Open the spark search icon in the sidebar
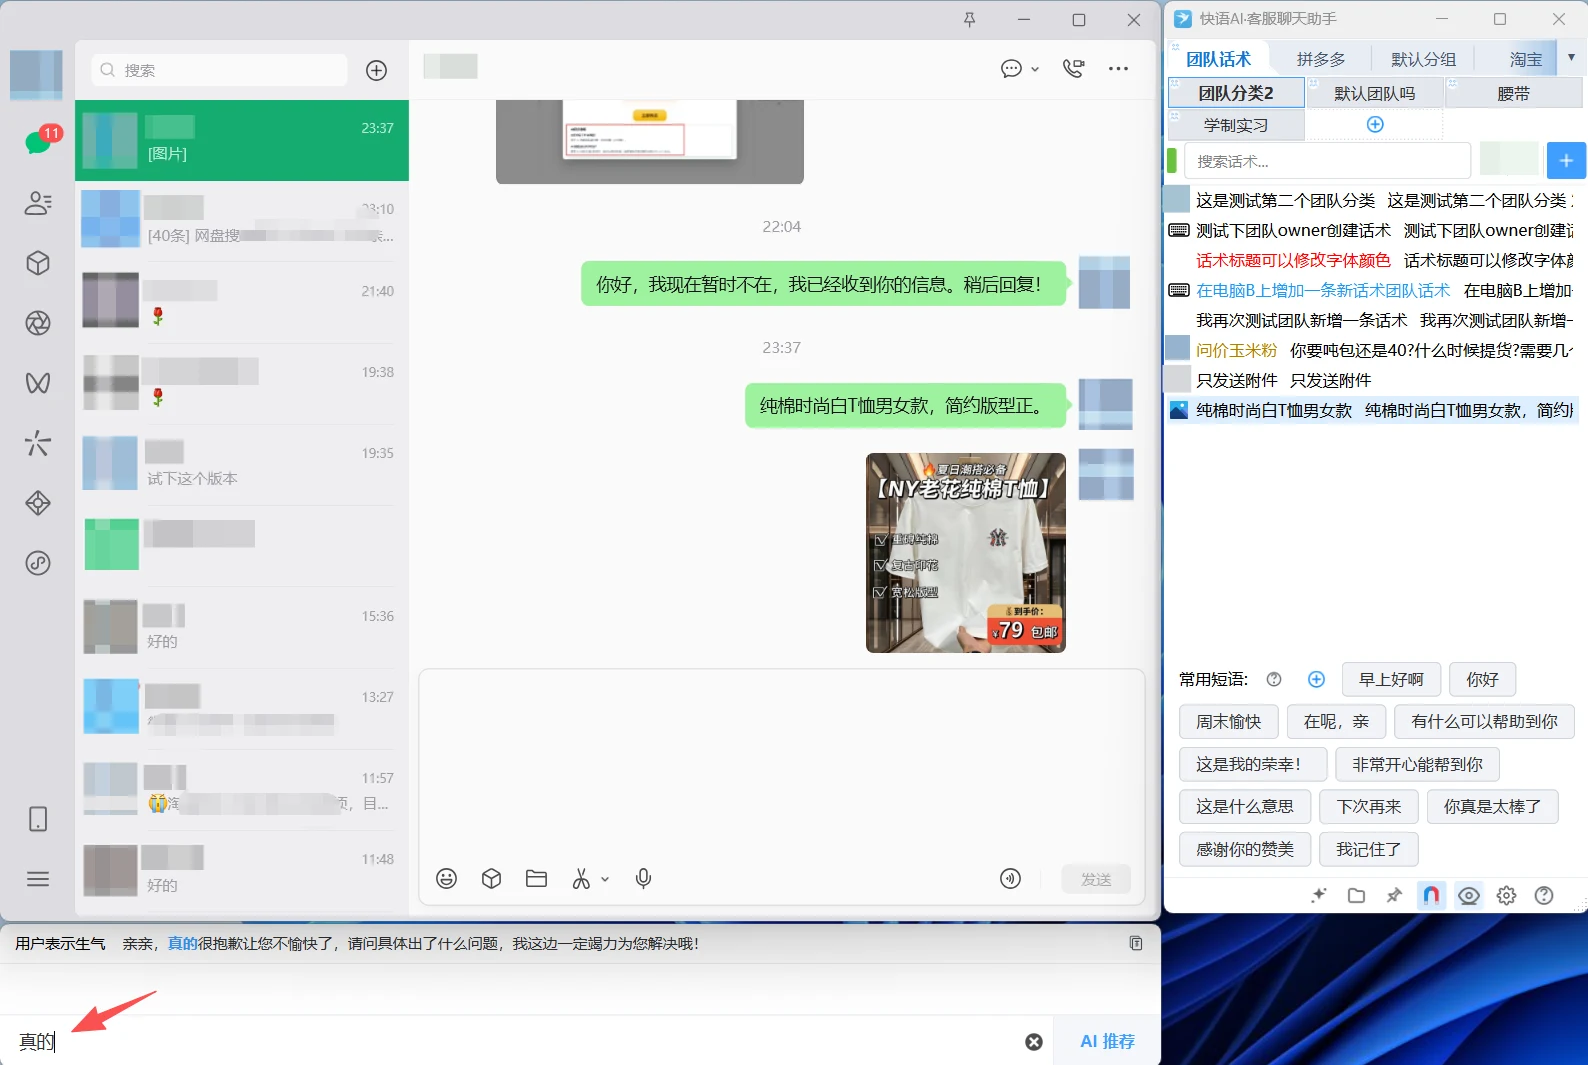This screenshot has width=1588, height=1065. pyautogui.click(x=38, y=443)
